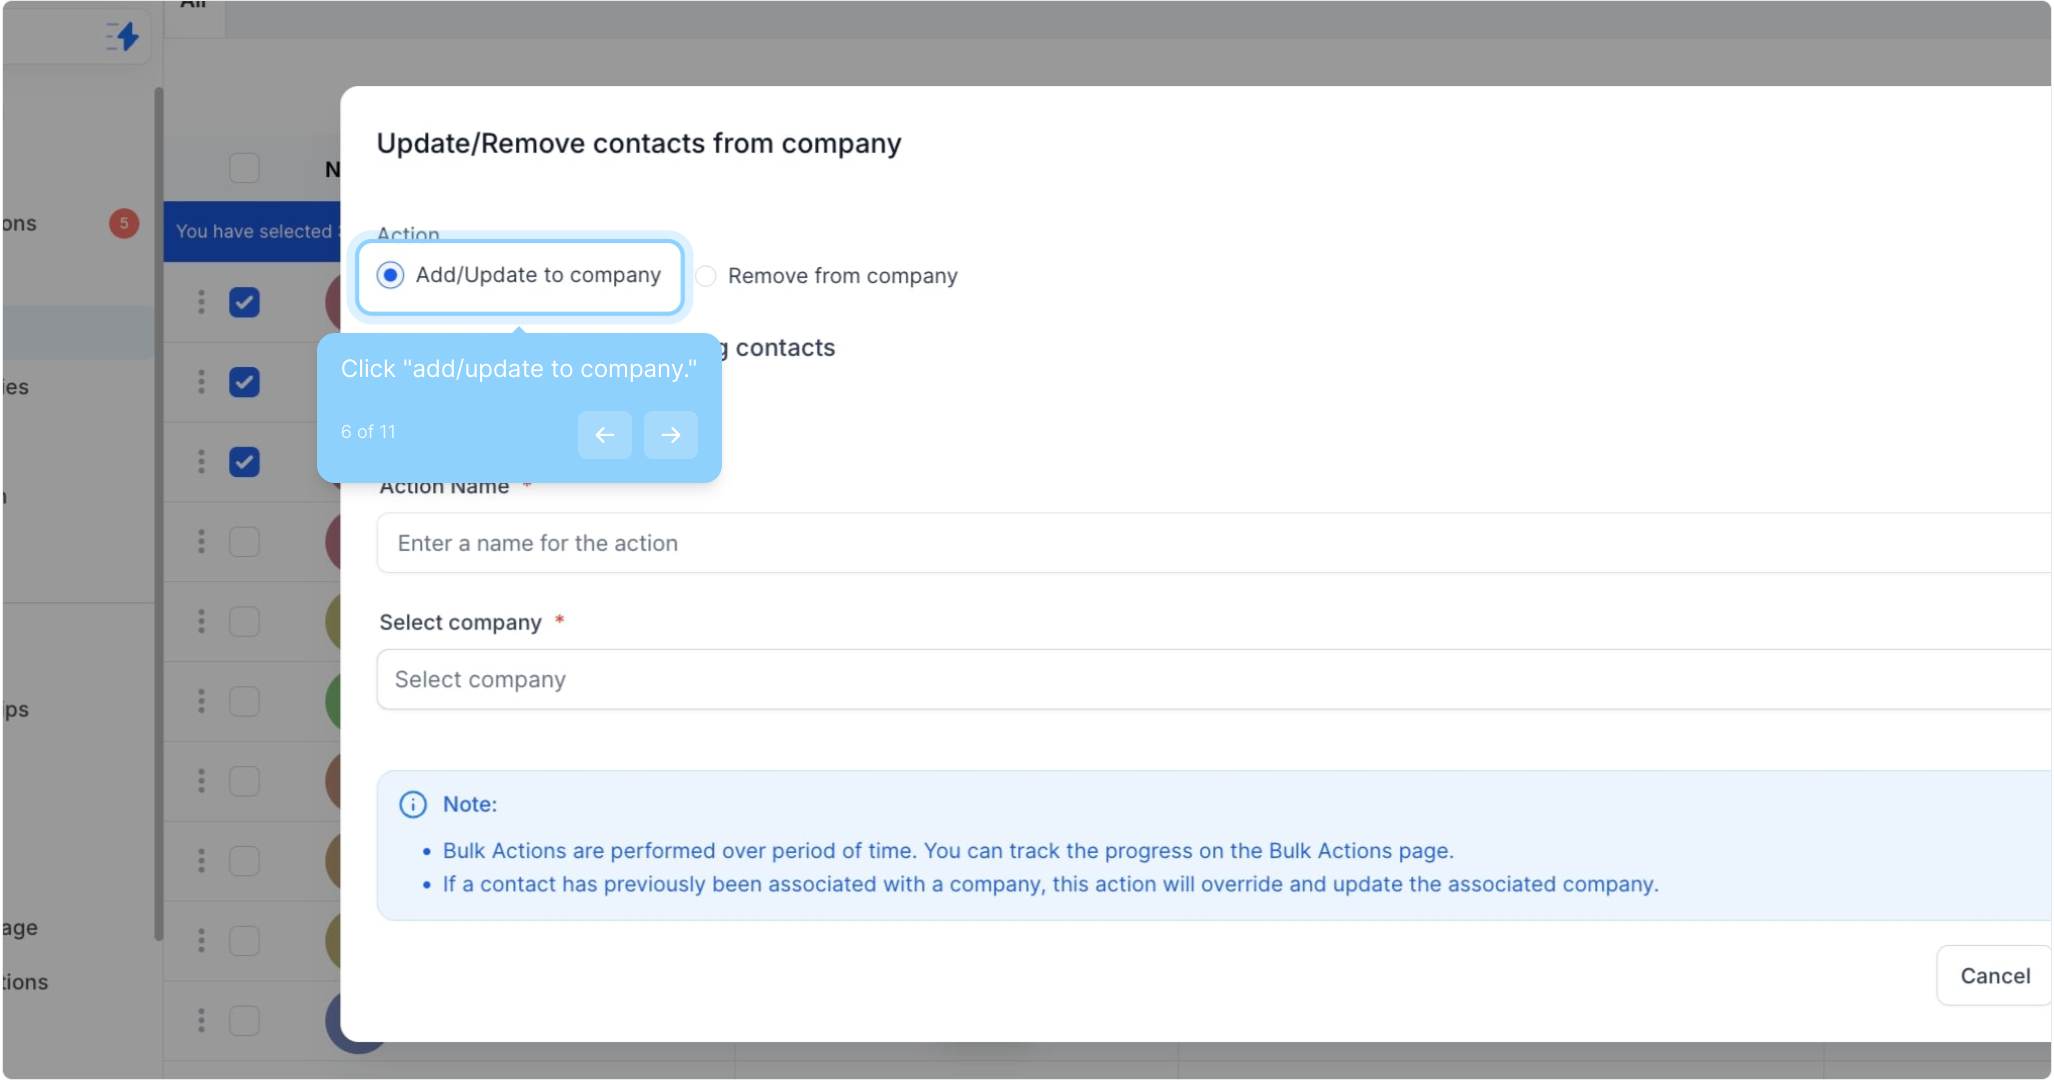Open three-dot menu of first checked row
This screenshot has height=1080, width=2054.
[201, 302]
